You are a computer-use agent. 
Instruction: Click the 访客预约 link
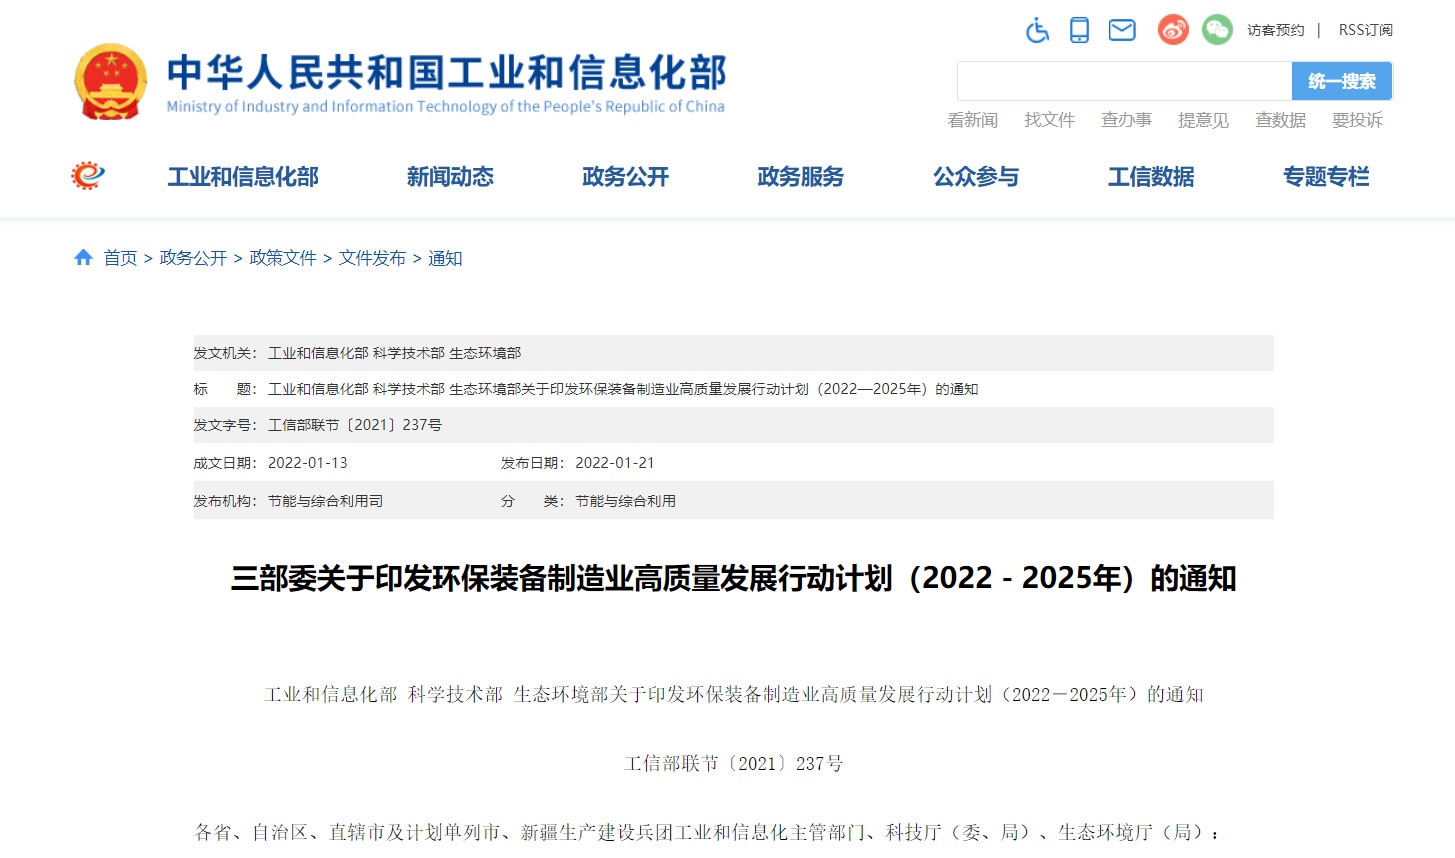[1276, 30]
